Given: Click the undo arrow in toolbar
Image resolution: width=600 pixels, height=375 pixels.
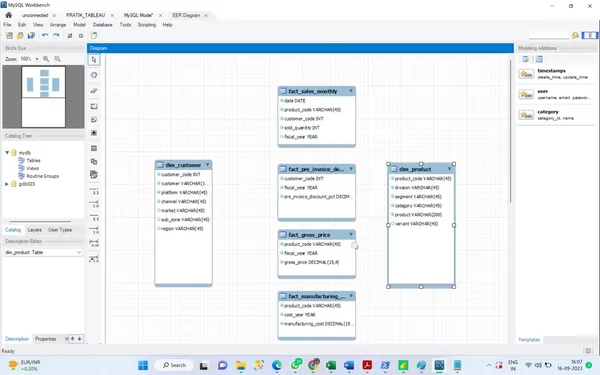Looking at the screenshot, I should [x=45, y=36].
